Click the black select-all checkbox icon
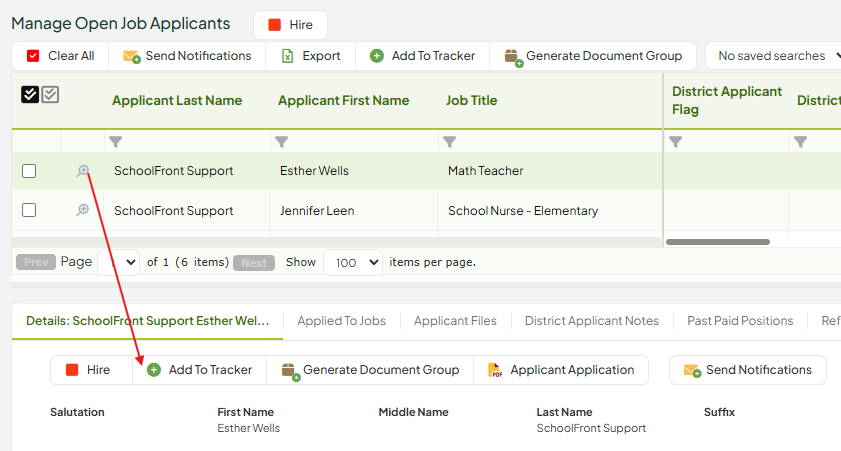The height and width of the screenshot is (451, 841). pyautogui.click(x=30, y=94)
